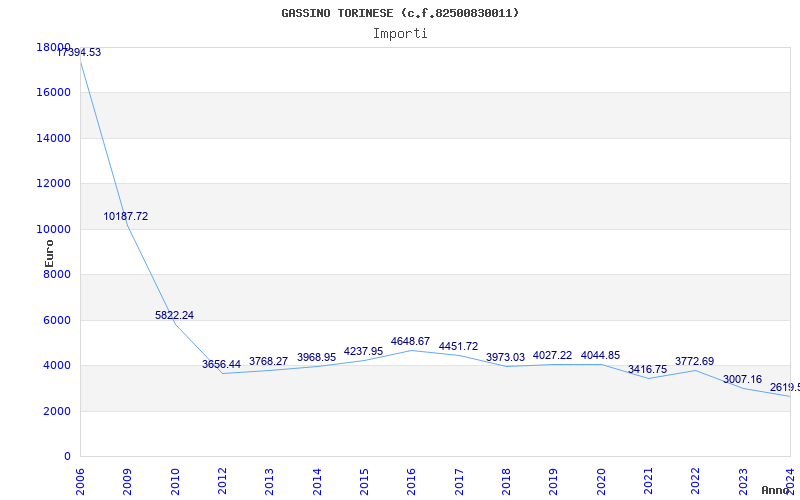The height and width of the screenshot is (500, 800).
Task: Click the x-axis year 2018
Action: (x=506, y=482)
